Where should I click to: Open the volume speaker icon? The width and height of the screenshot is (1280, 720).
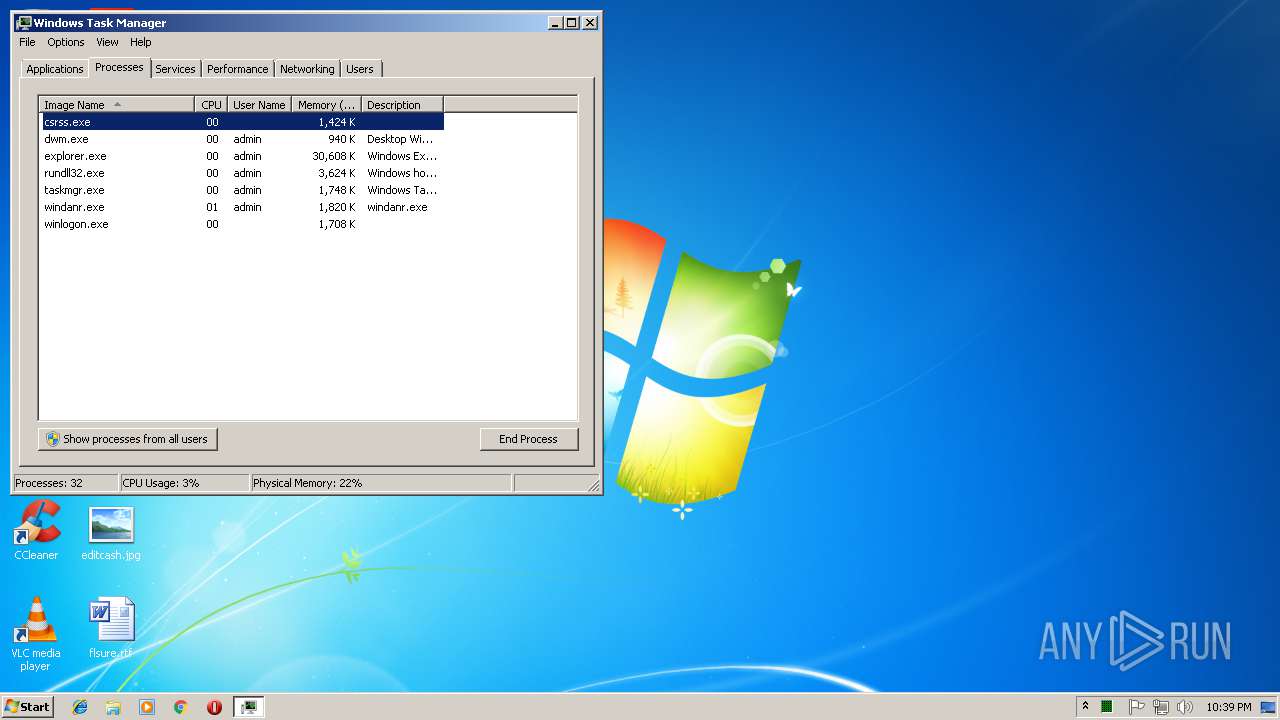pyautogui.click(x=1185, y=707)
